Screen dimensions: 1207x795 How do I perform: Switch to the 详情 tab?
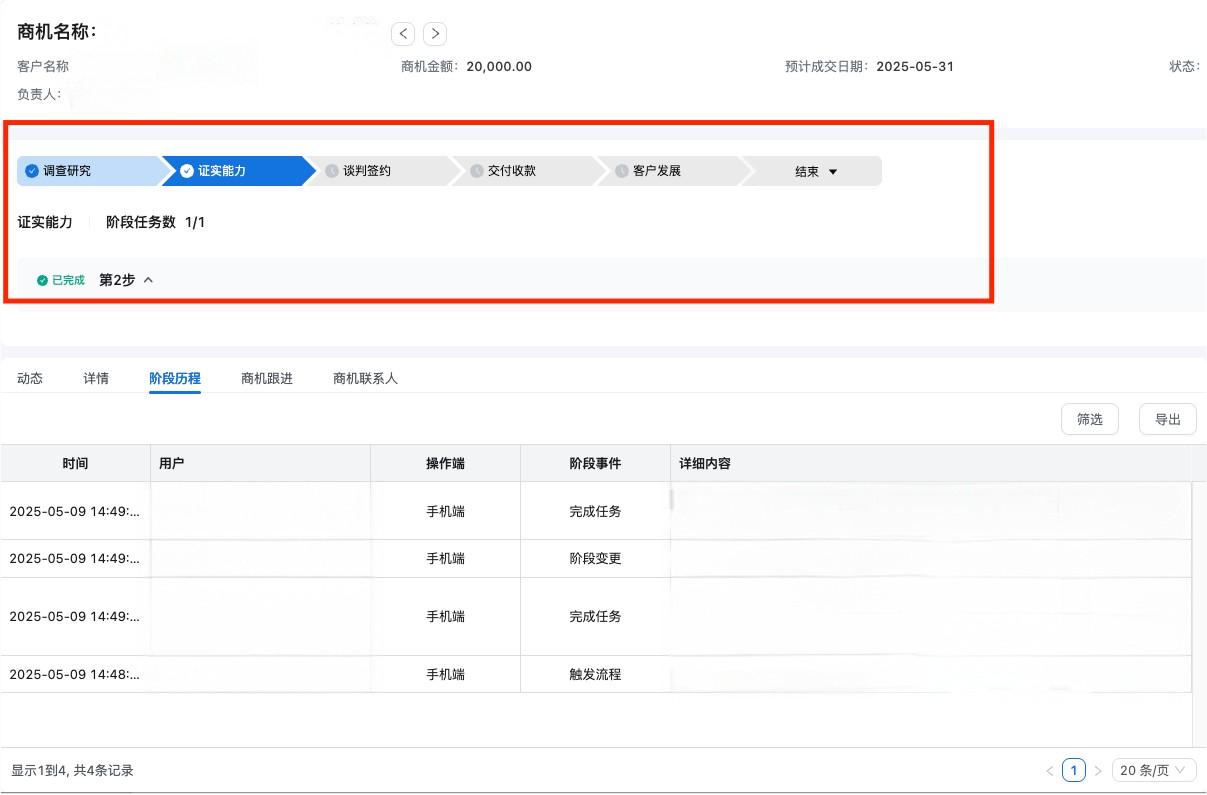coord(95,378)
